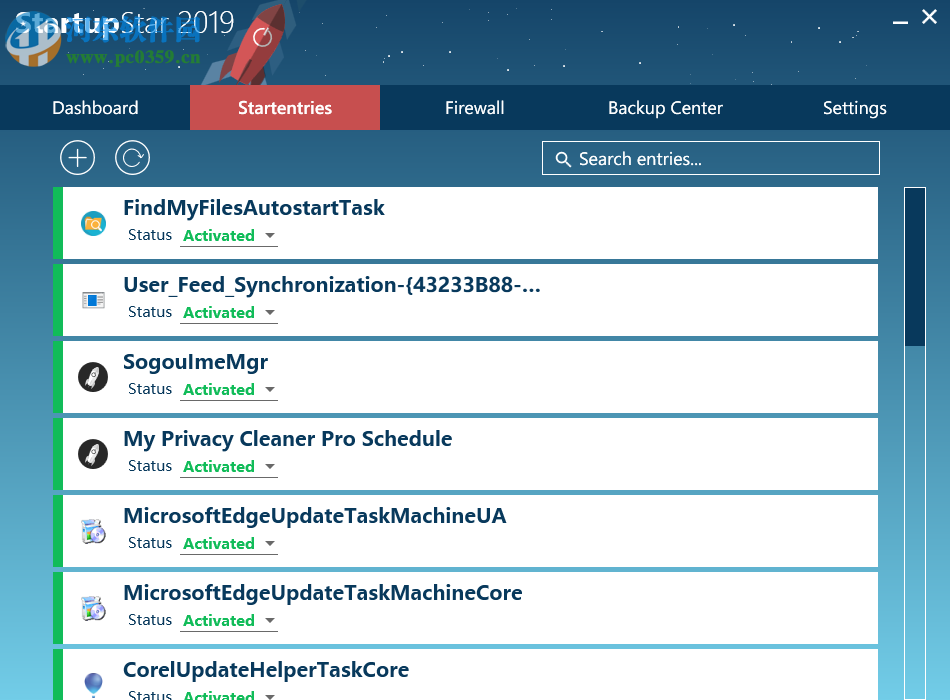Open status dropdown for FindMyFilesAutostartTask
Viewport: 950px width, 700px height.
pos(229,236)
